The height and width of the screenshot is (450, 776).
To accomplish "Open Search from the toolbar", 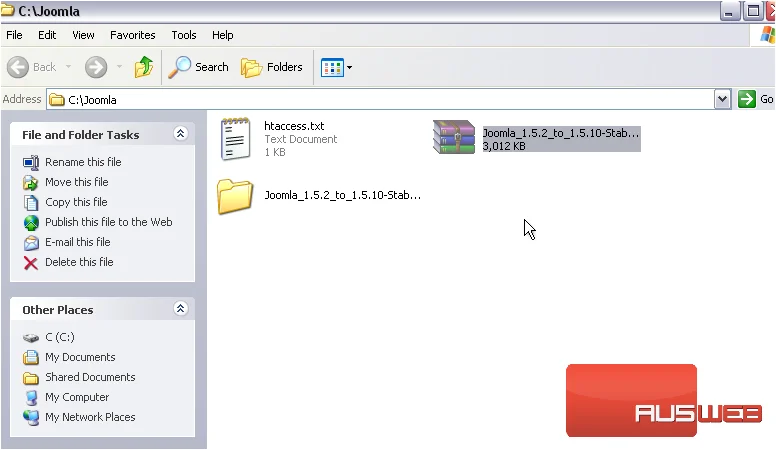I will (199, 67).
